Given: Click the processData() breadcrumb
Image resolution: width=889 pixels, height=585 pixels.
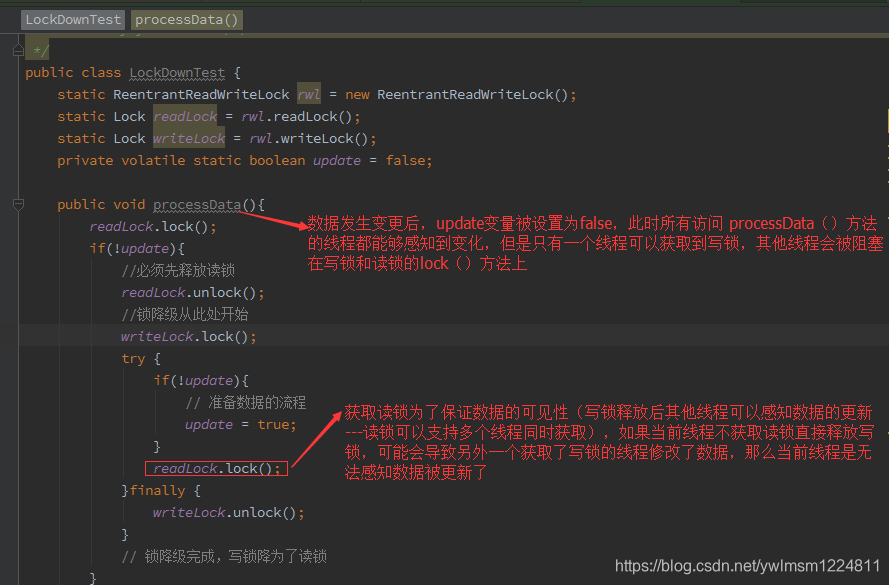Looking at the screenshot, I should [x=187, y=20].
